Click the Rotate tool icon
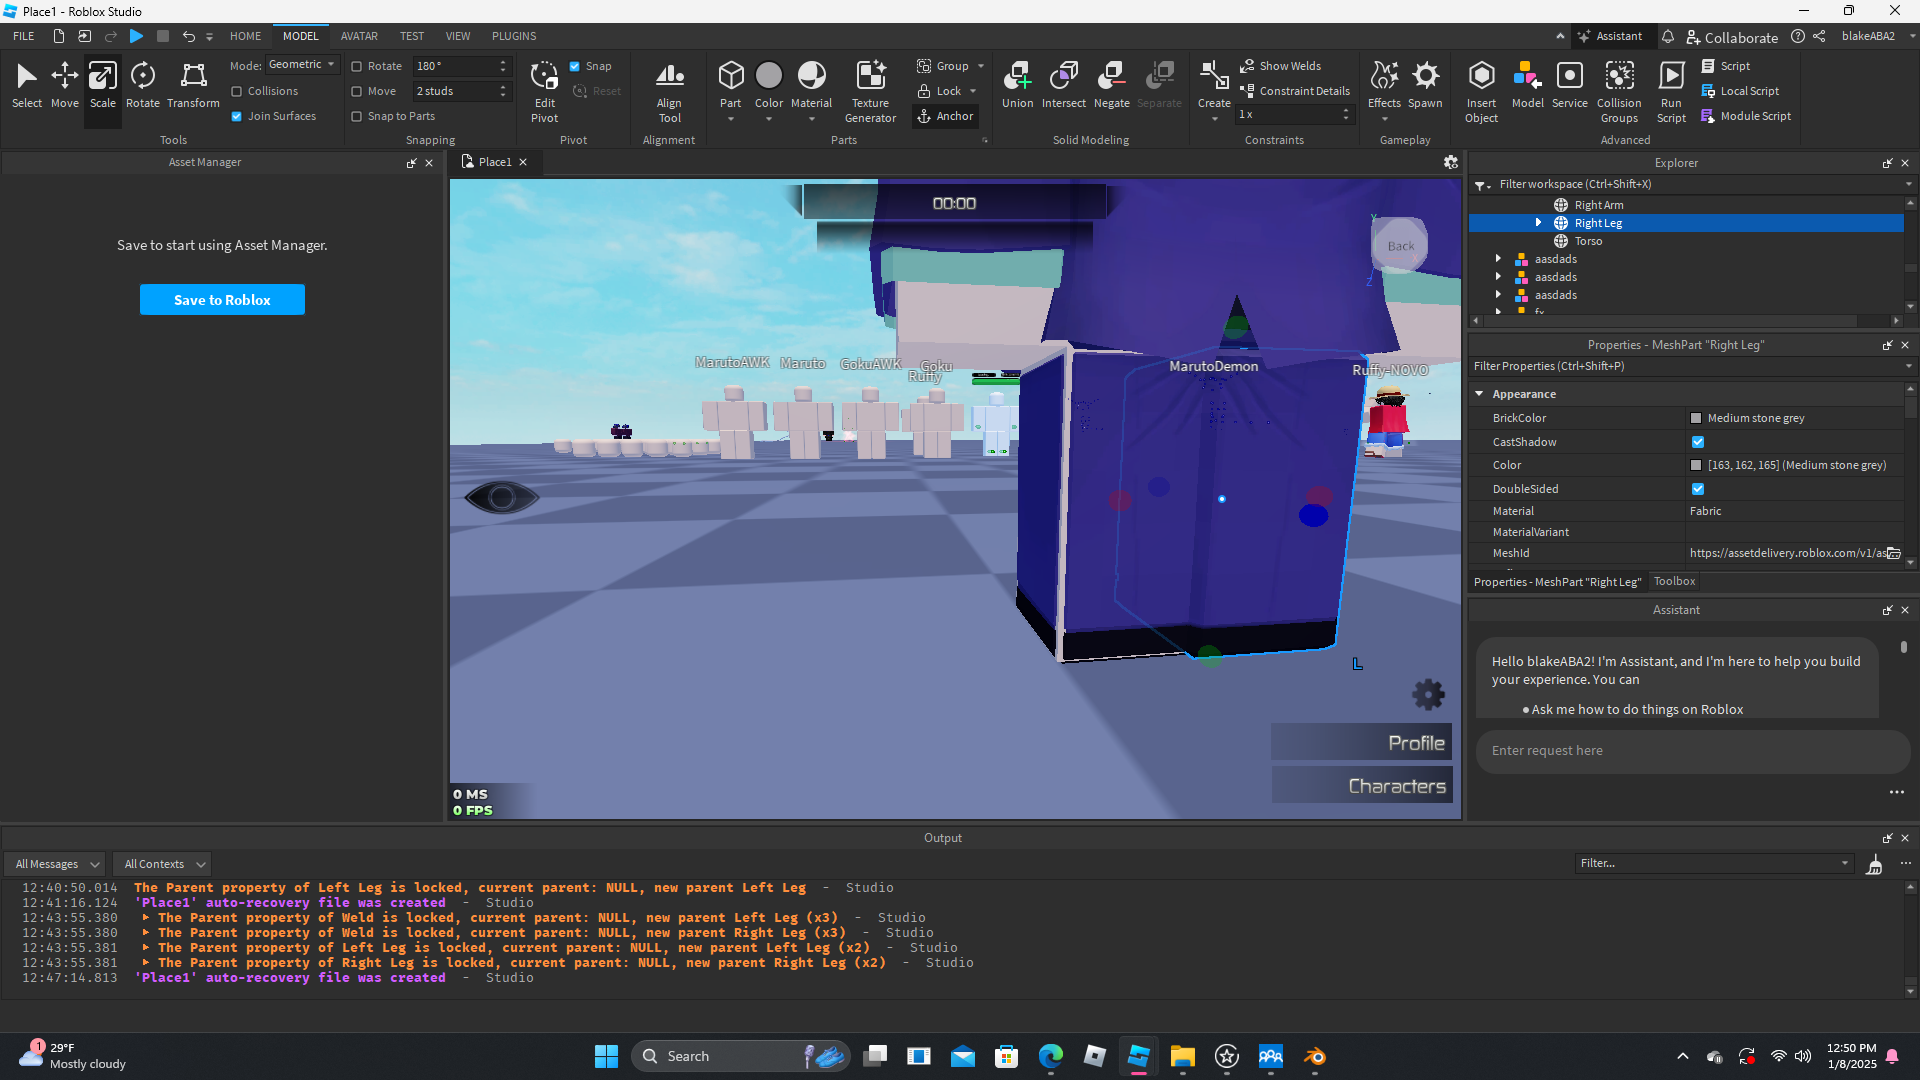The image size is (1920, 1080). pyautogui.click(x=143, y=77)
